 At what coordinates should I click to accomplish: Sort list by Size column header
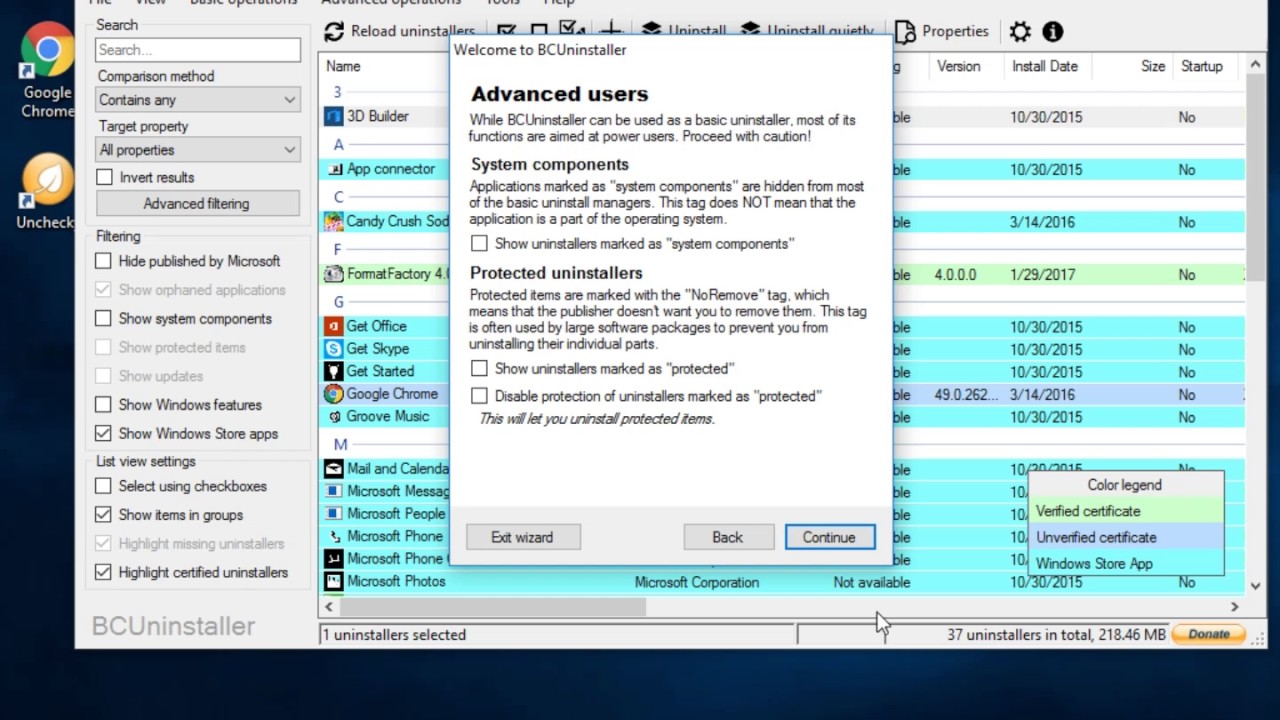[x=1152, y=66]
